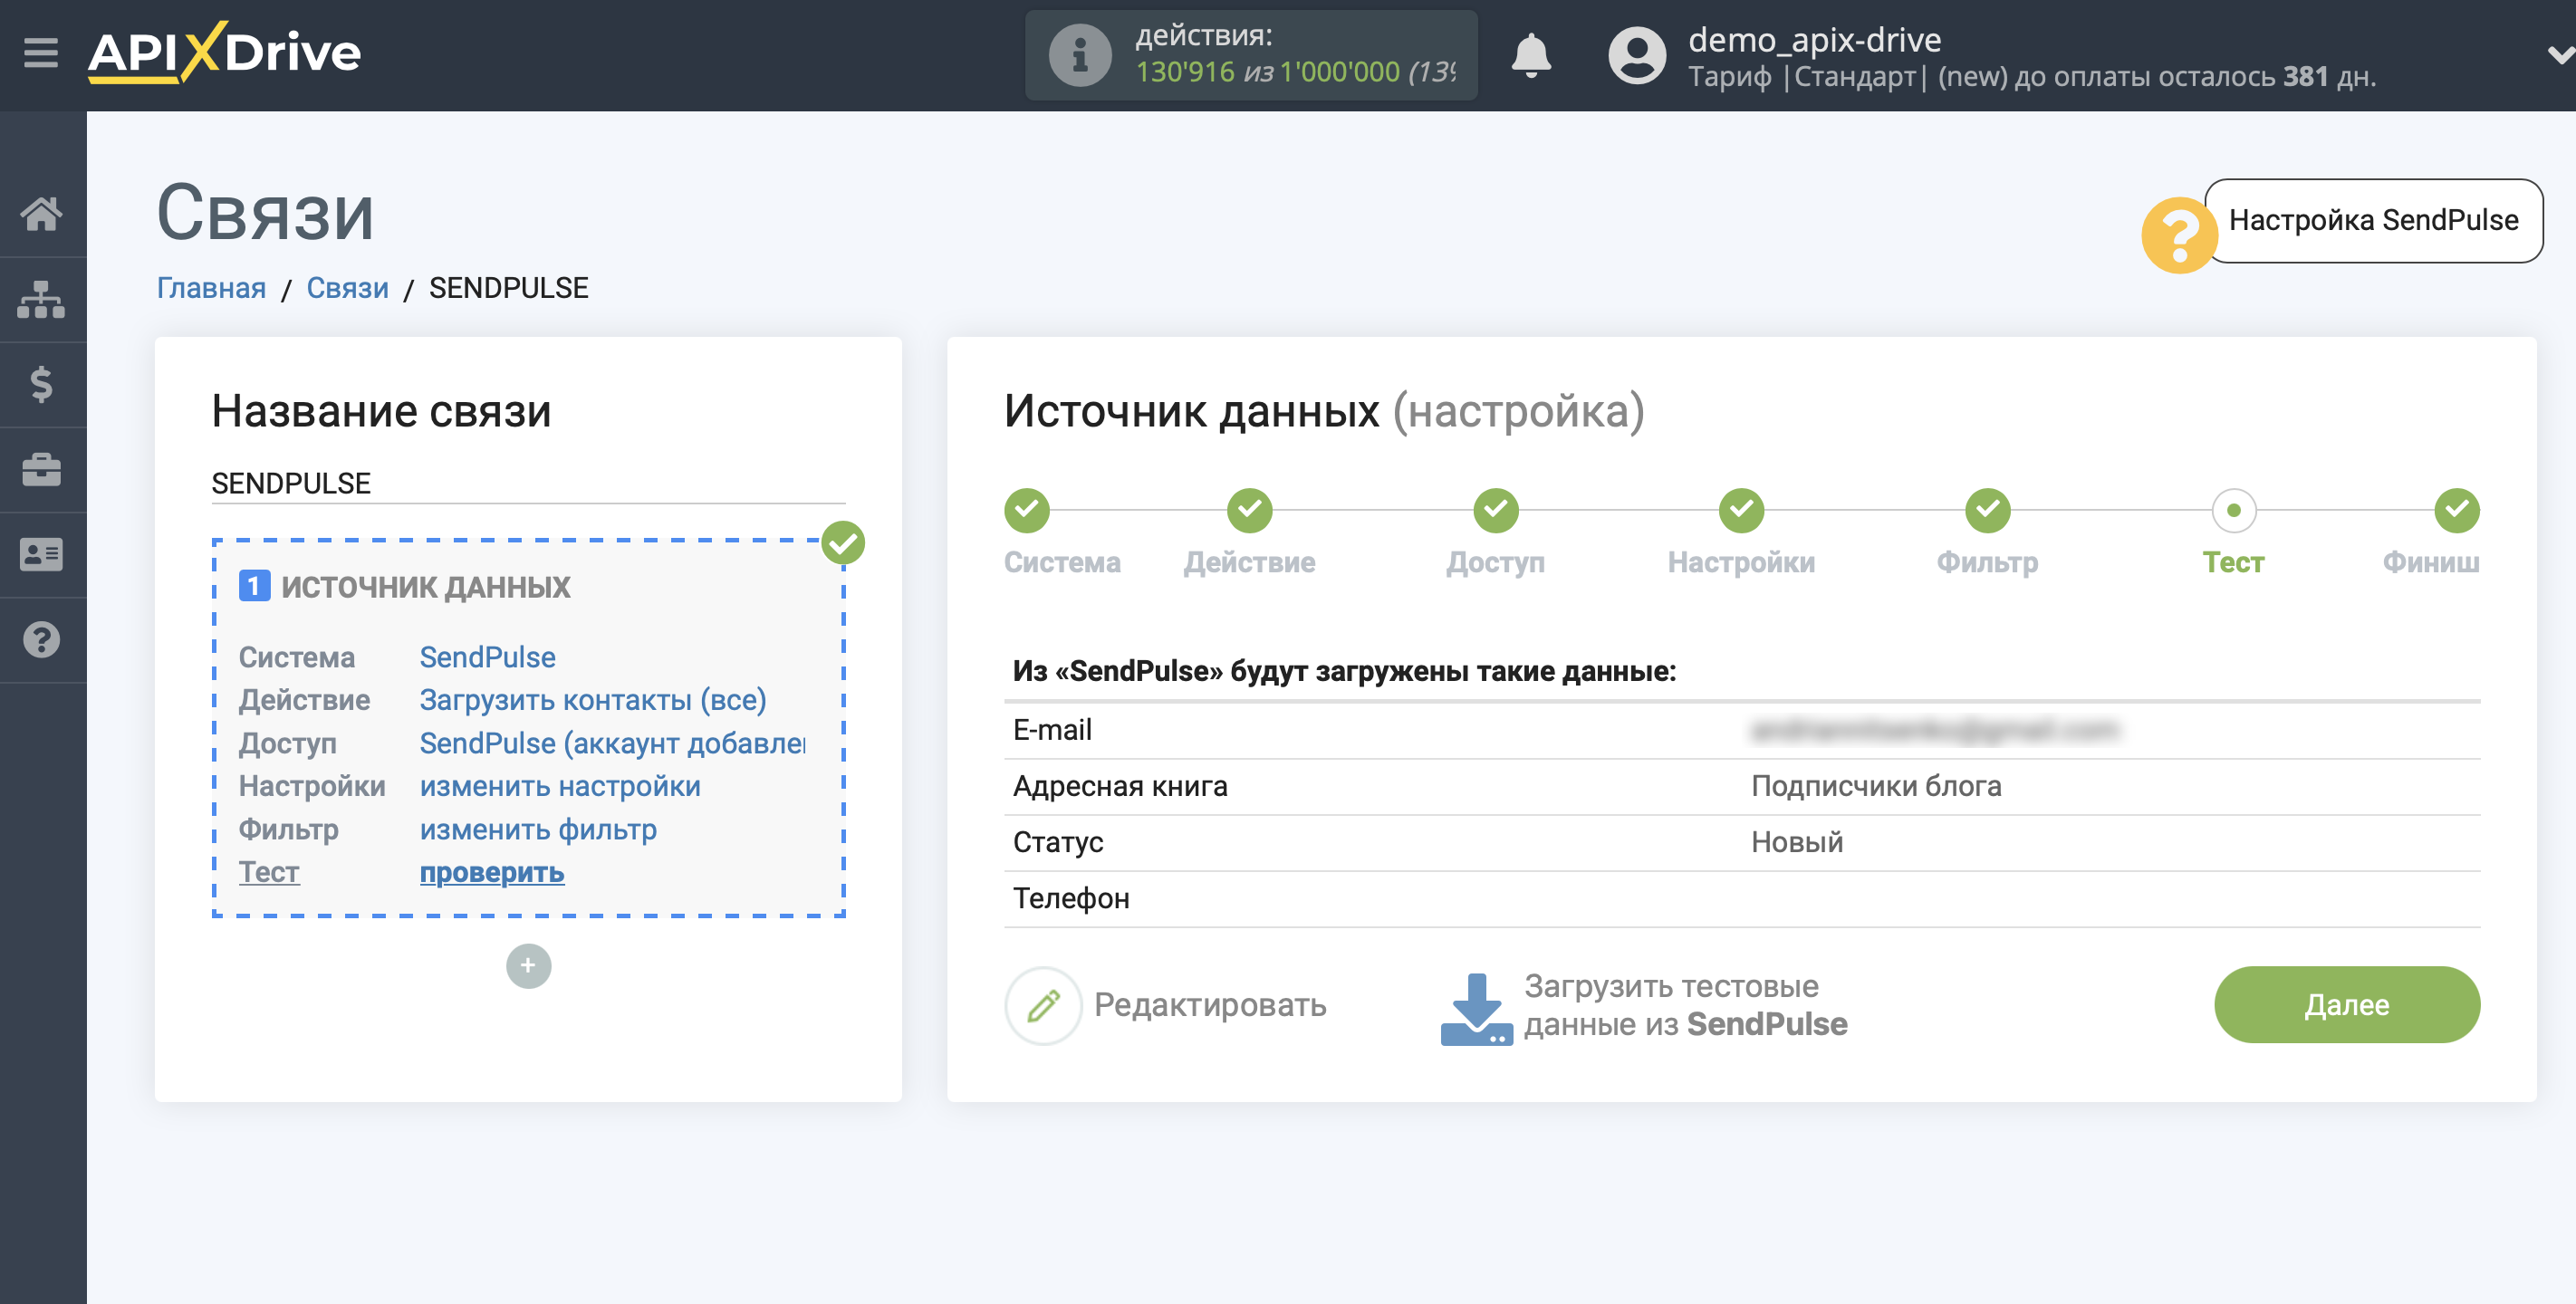Click the orange help question icon
The height and width of the screenshot is (1304, 2576).
coord(2178,235)
